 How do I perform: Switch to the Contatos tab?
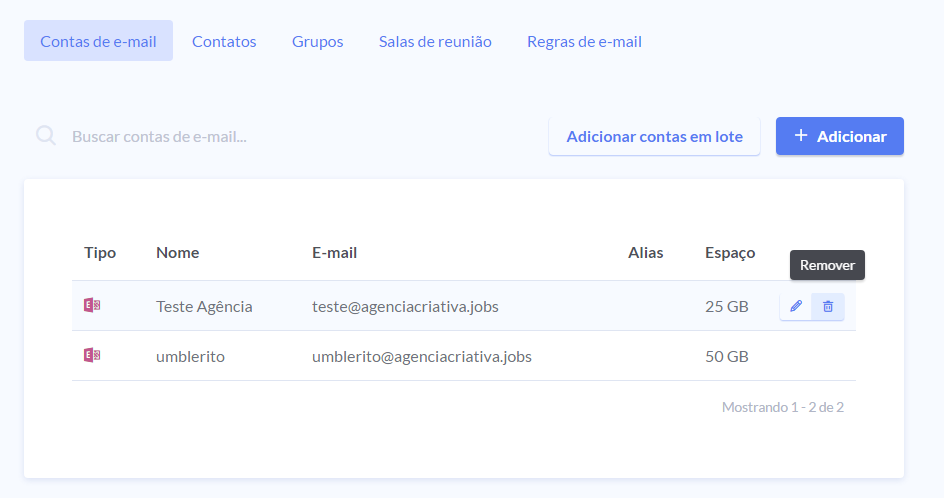click(x=224, y=41)
